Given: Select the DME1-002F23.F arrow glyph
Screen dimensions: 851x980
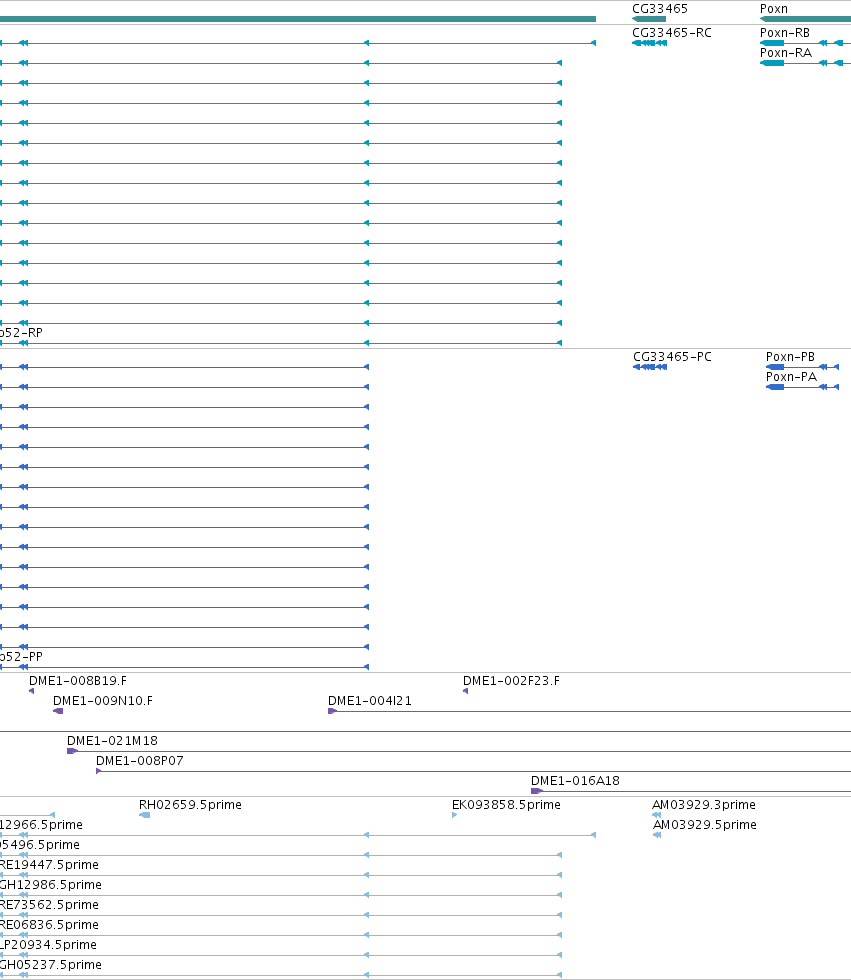Looking at the screenshot, I should click(x=465, y=691).
